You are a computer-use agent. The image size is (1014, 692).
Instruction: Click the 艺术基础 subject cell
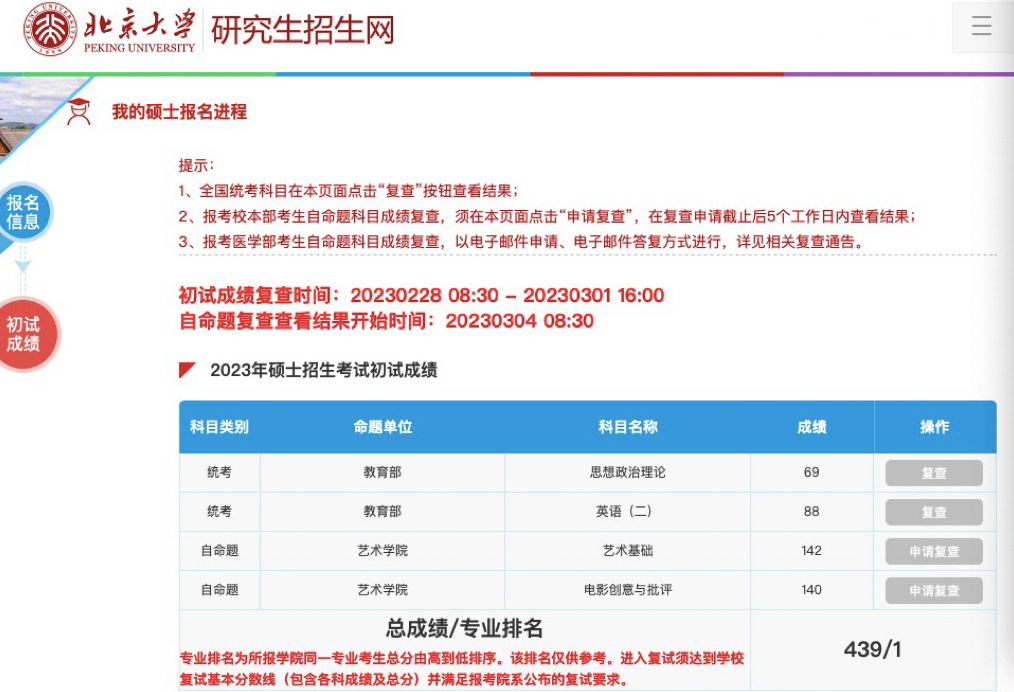coord(627,550)
